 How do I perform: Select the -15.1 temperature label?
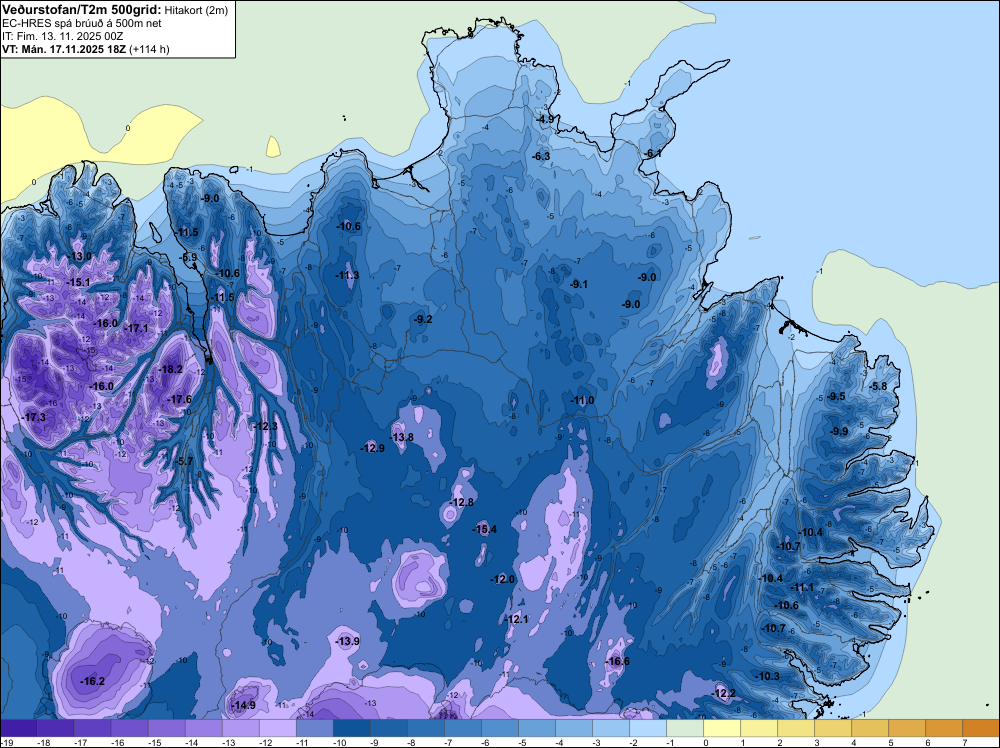[x=78, y=282]
